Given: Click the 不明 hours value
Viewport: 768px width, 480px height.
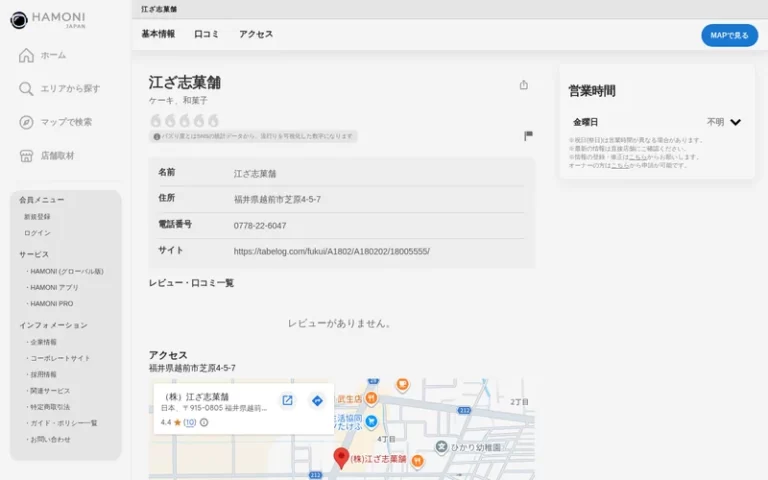Looking at the screenshot, I should pyautogui.click(x=715, y=122).
